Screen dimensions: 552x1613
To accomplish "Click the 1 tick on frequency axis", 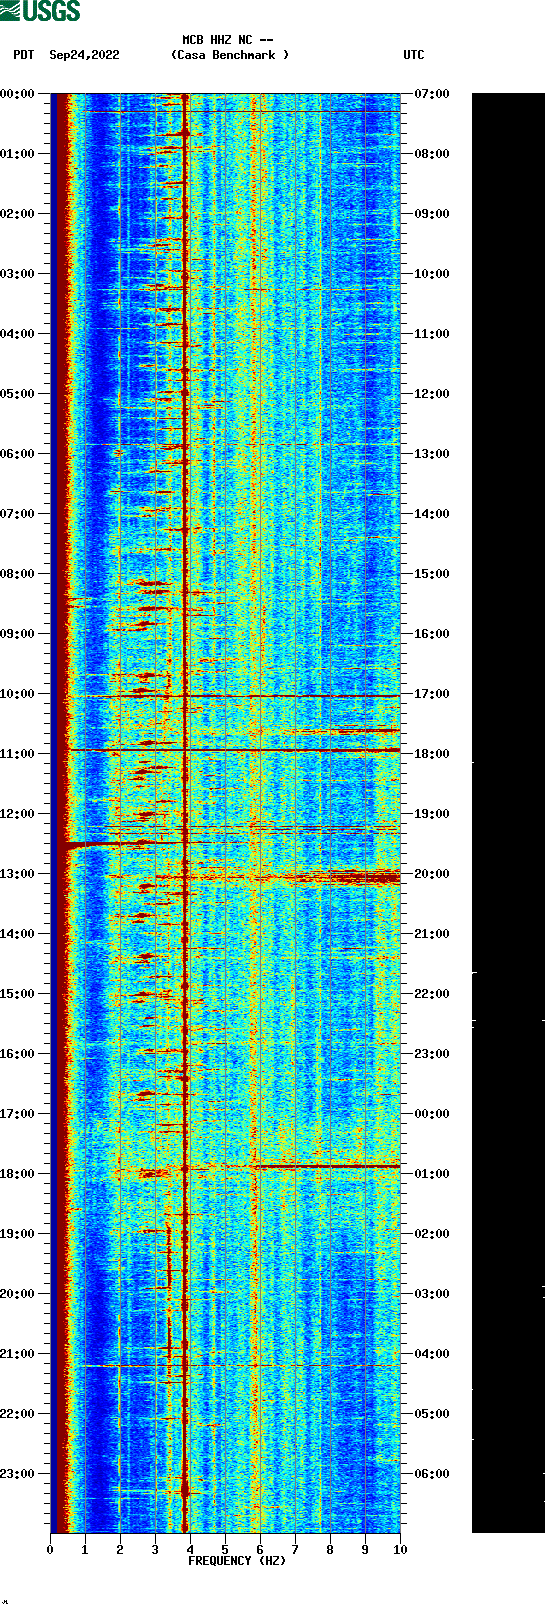I will [x=85, y=1550].
